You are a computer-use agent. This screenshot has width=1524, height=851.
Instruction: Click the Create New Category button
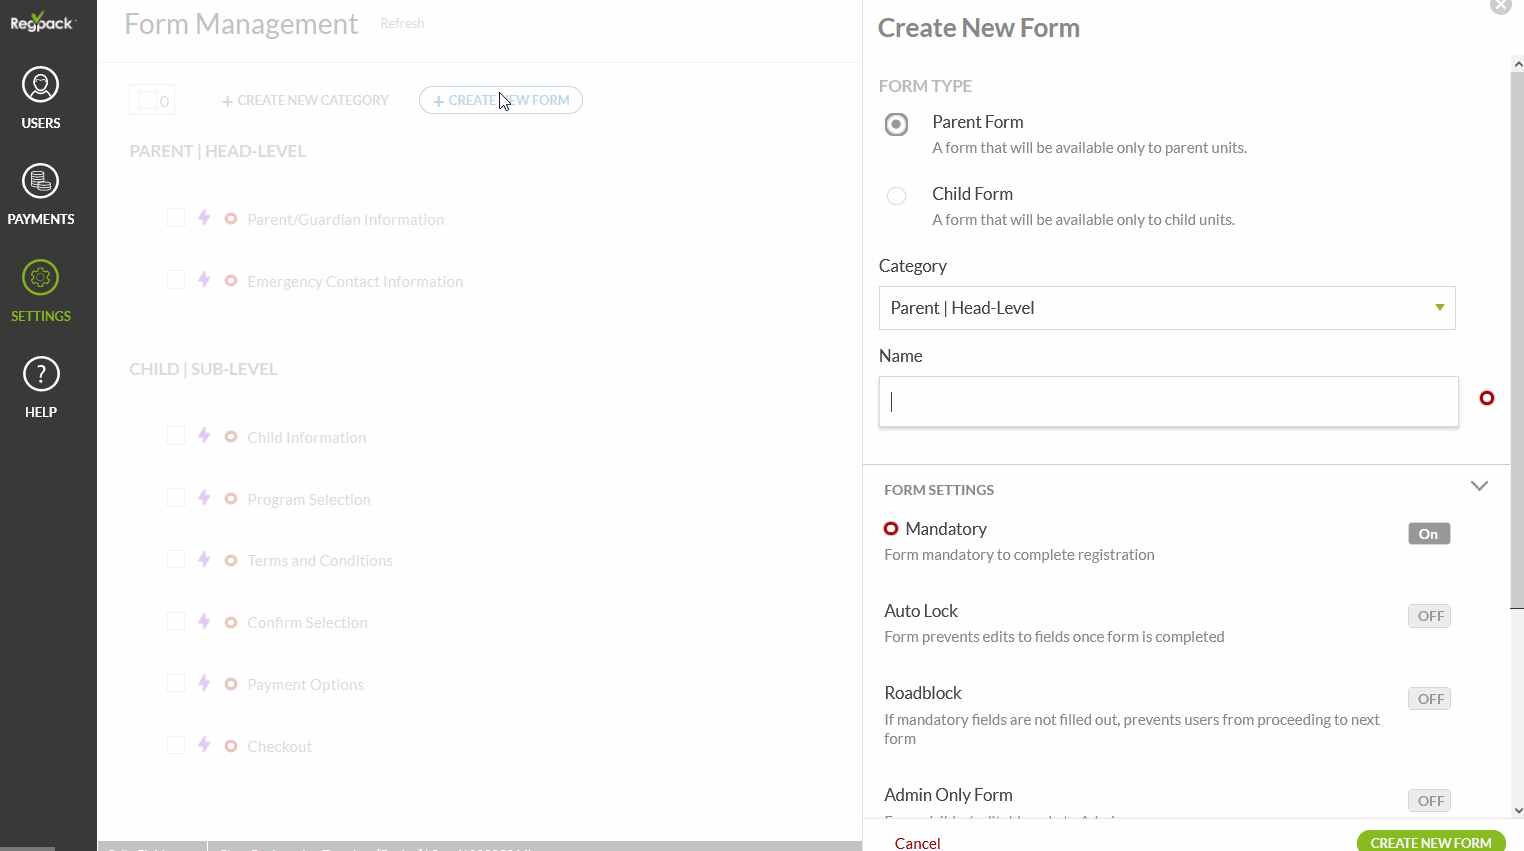(x=305, y=100)
